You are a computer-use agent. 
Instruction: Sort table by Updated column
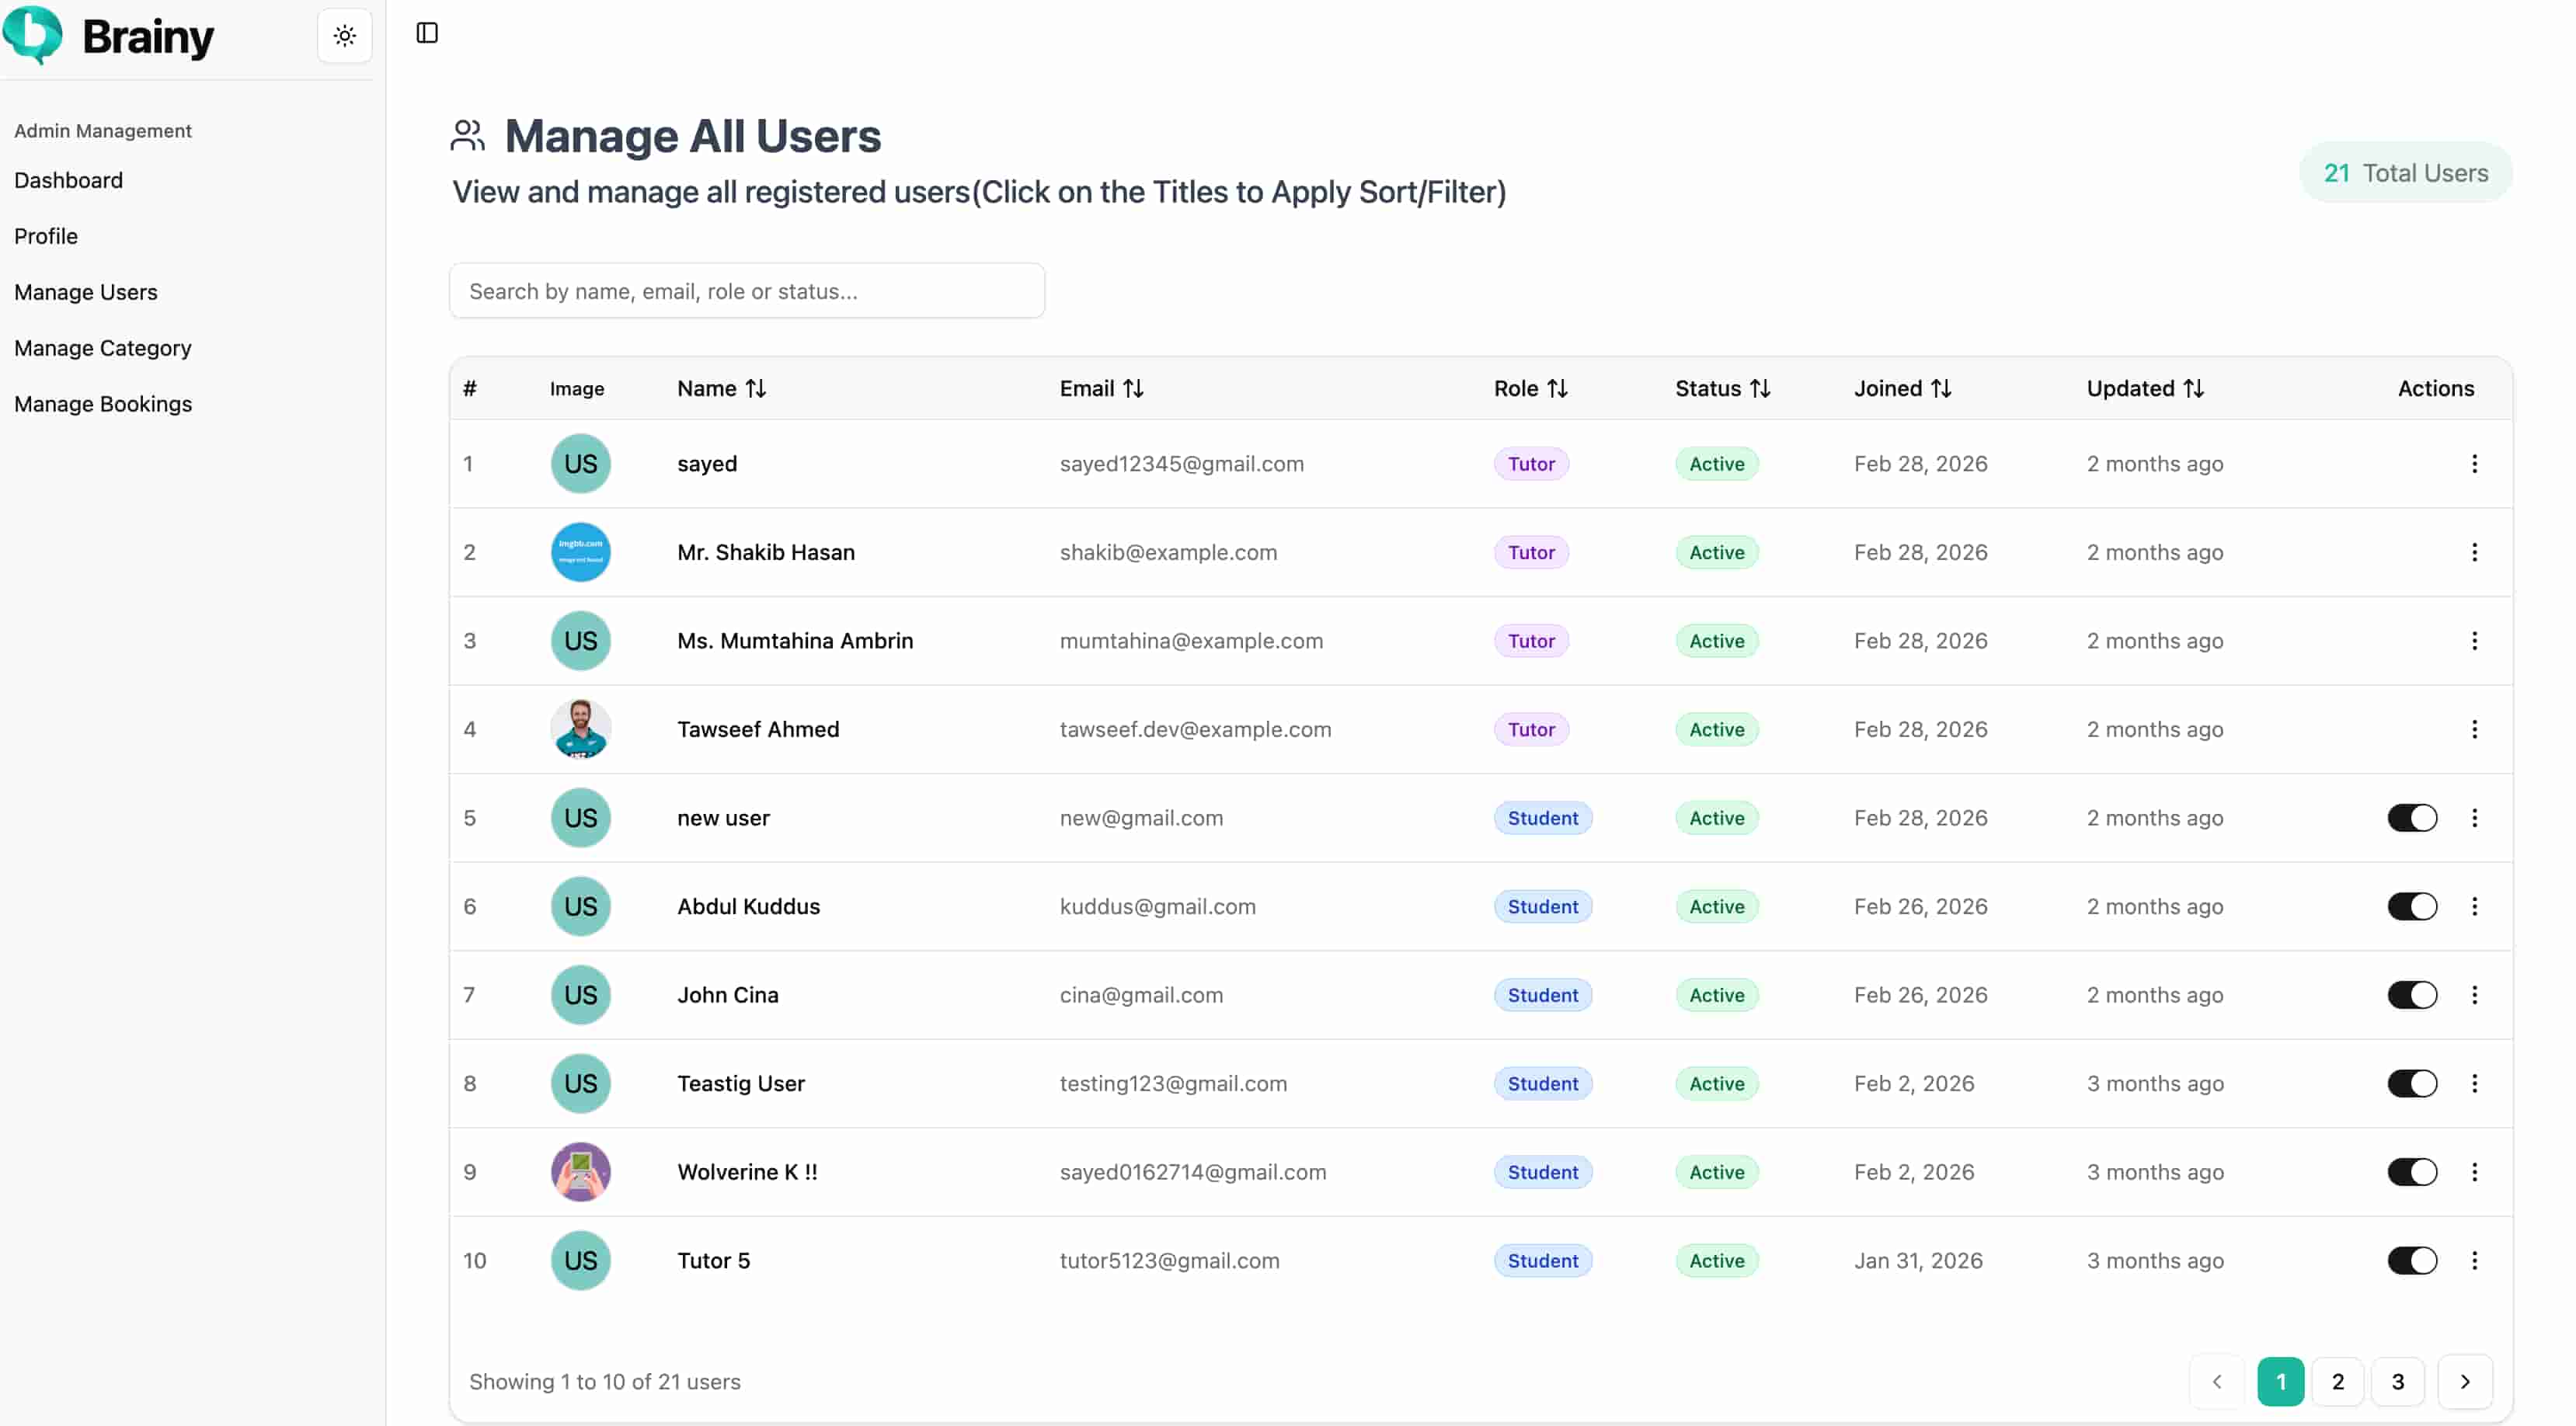pos(2145,388)
